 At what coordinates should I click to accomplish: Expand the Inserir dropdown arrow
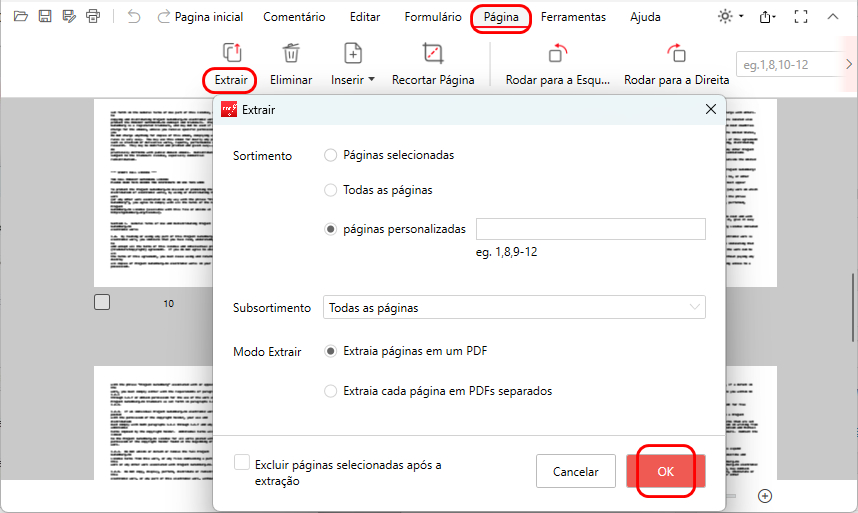point(372,79)
